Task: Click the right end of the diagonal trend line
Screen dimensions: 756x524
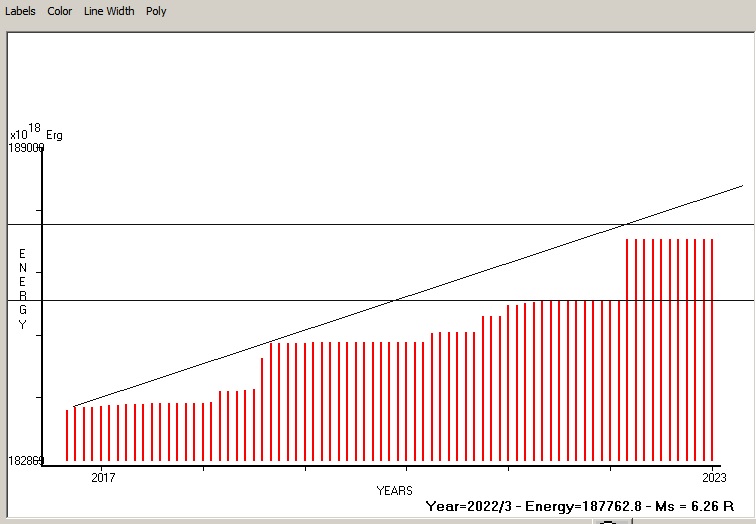Action: point(742,185)
